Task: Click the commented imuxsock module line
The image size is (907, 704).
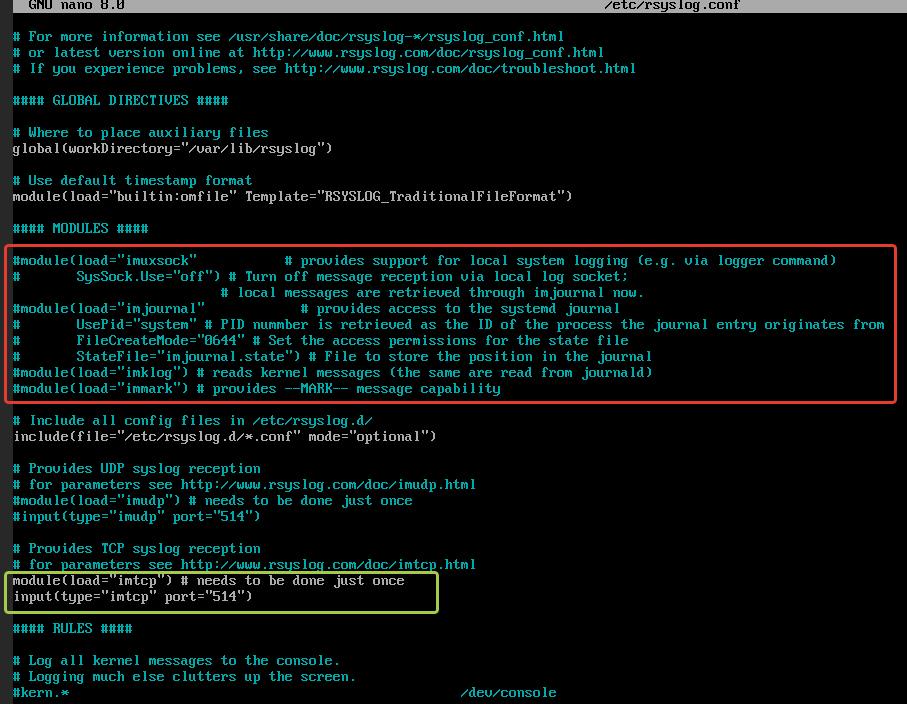Action: (425, 261)
